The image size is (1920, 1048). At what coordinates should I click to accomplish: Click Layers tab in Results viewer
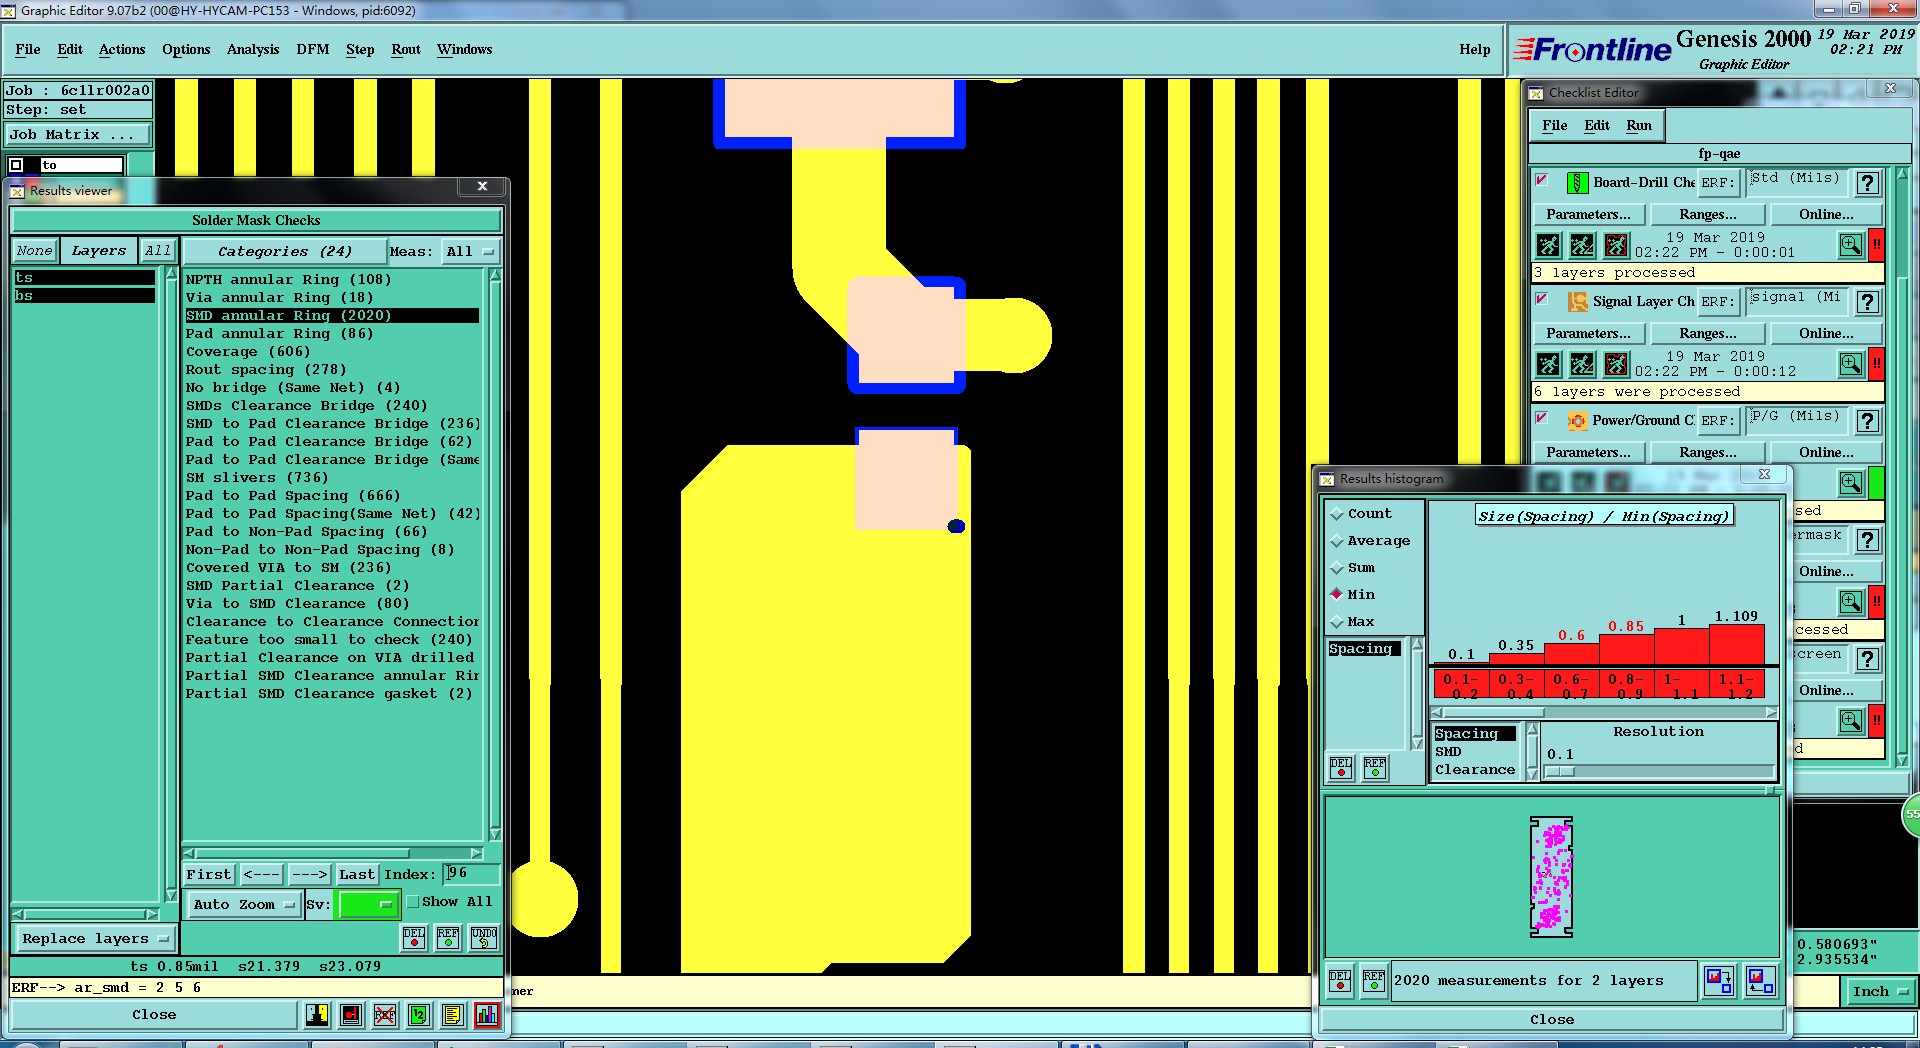tap(99, 251)
